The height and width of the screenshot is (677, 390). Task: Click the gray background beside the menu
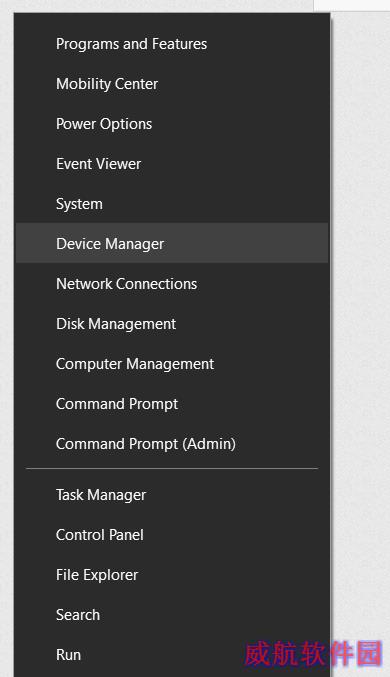click(361, 302)
